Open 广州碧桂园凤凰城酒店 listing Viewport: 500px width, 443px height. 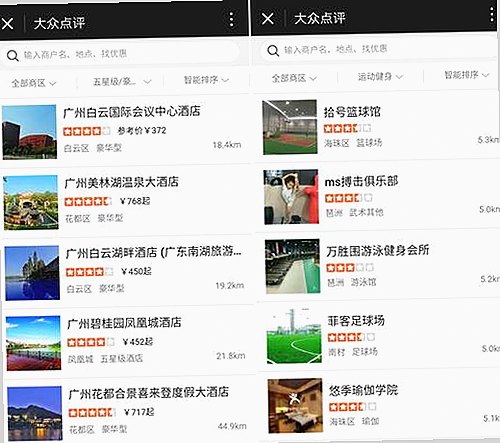(128, 342)
